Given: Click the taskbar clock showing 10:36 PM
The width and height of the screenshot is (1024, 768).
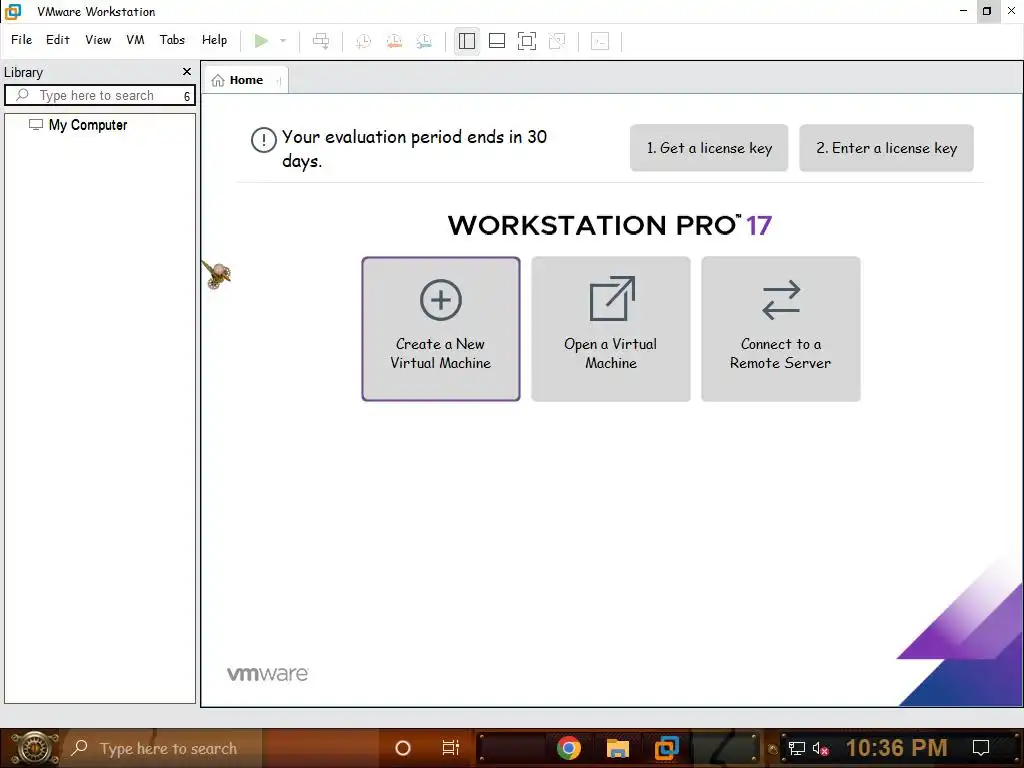Looking at the screenshot, I should (x=897, y=748).
